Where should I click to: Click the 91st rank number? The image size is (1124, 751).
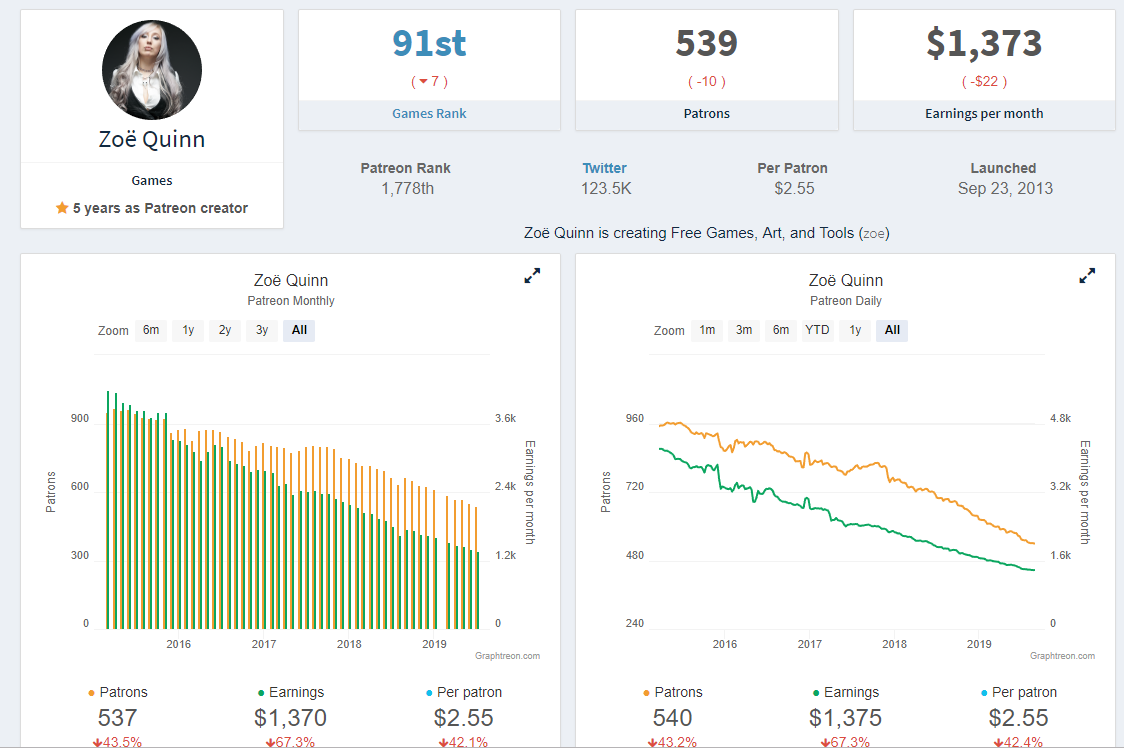pos(429,43)
